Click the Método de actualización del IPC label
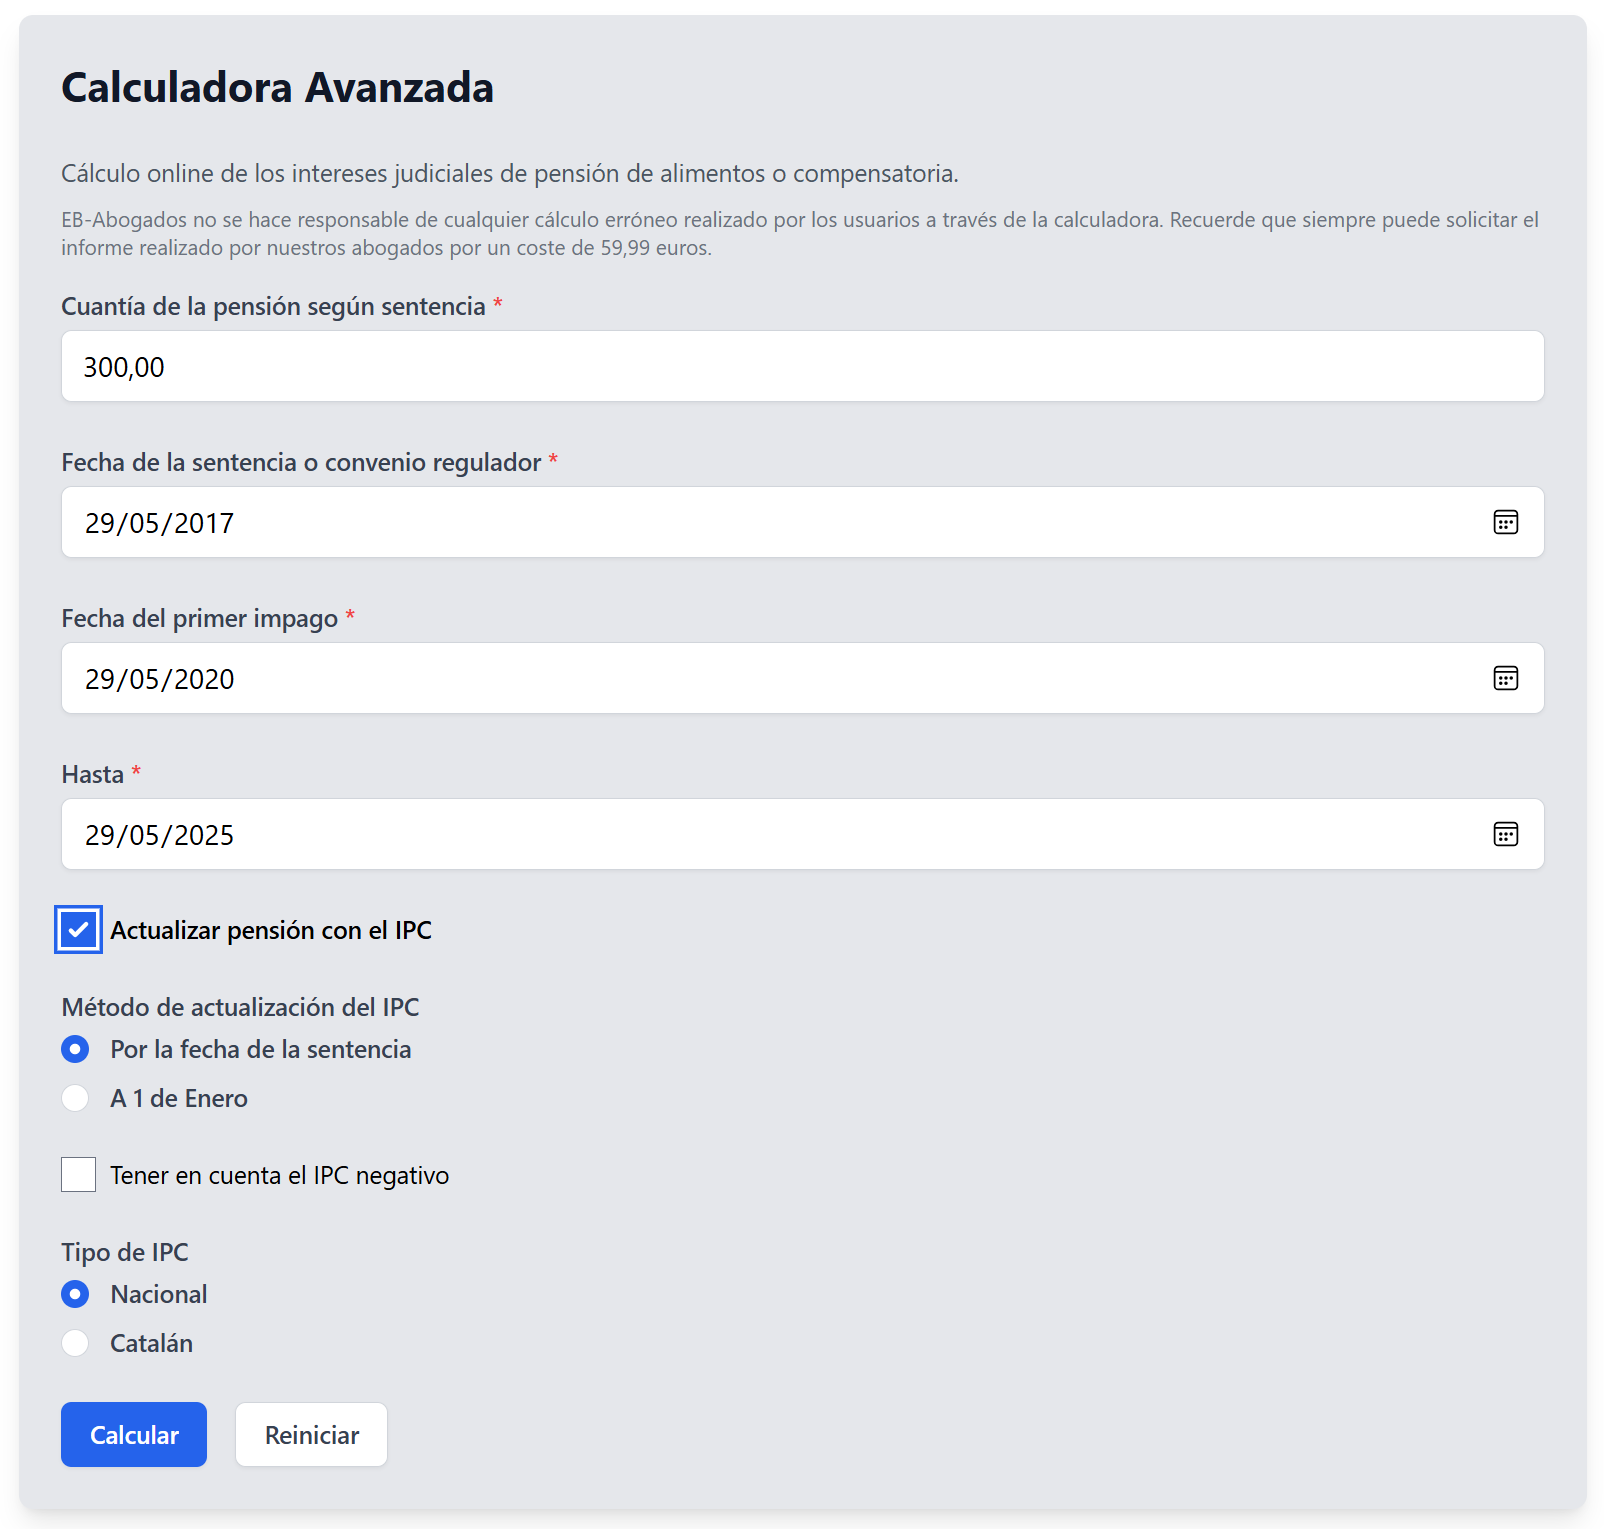 click(x=241, y=1007)
